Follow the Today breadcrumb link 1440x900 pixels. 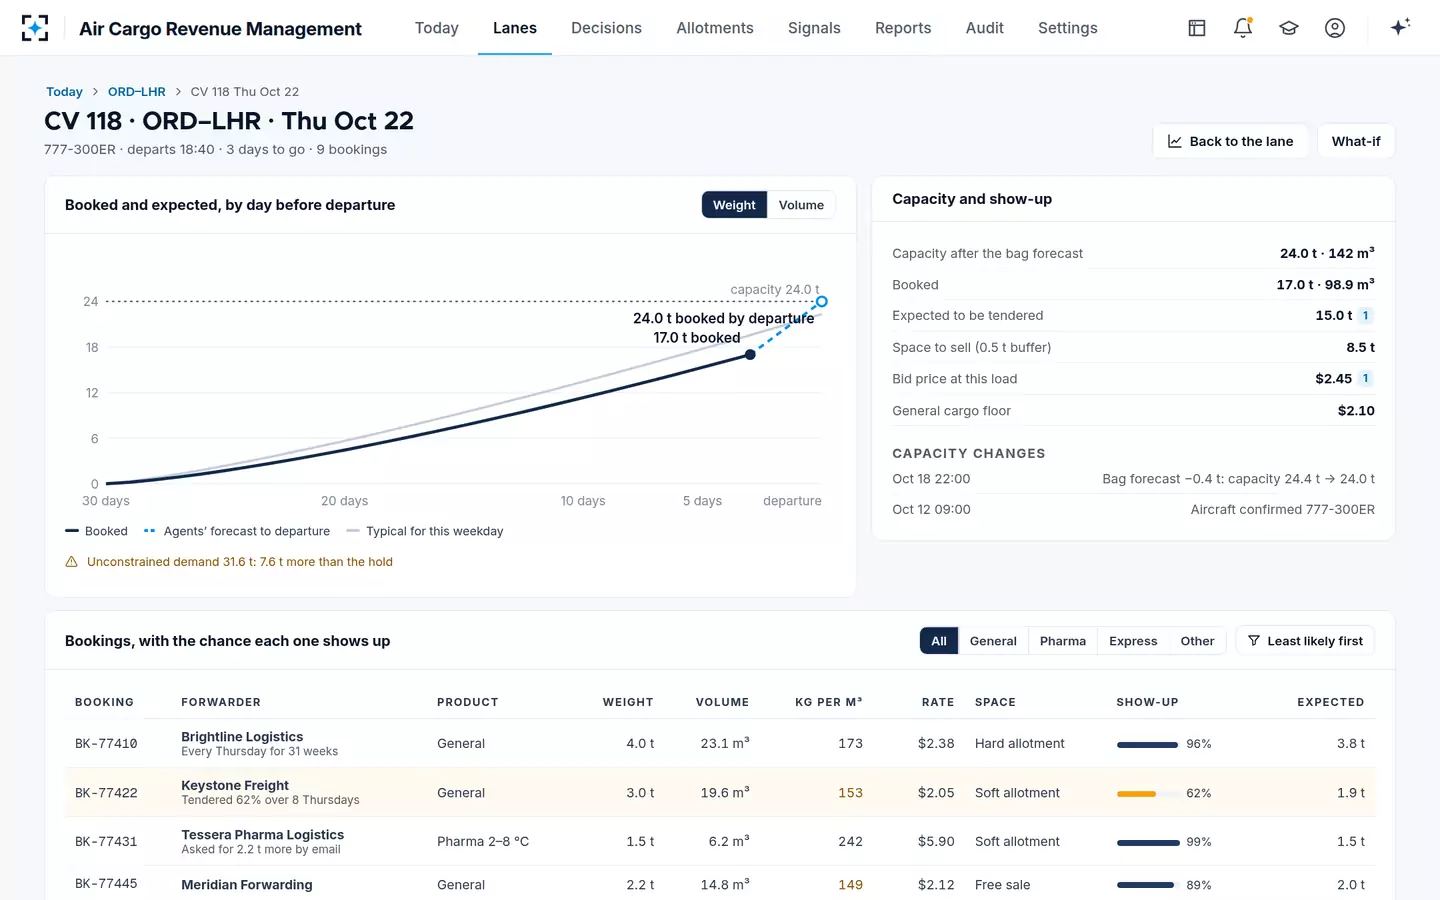tap(64, 92)
